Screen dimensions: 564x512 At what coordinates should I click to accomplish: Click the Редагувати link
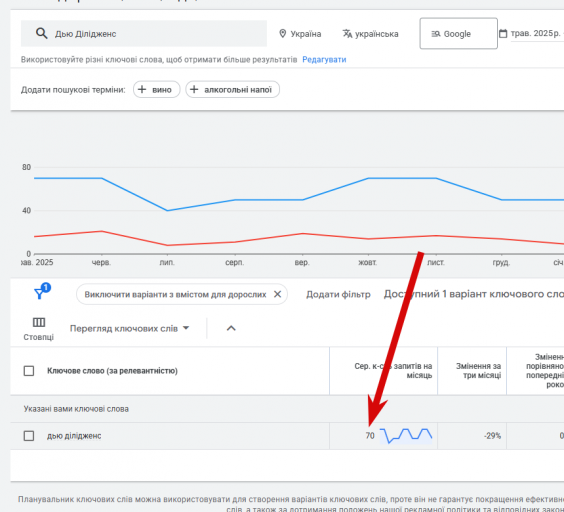pos(324,60)
